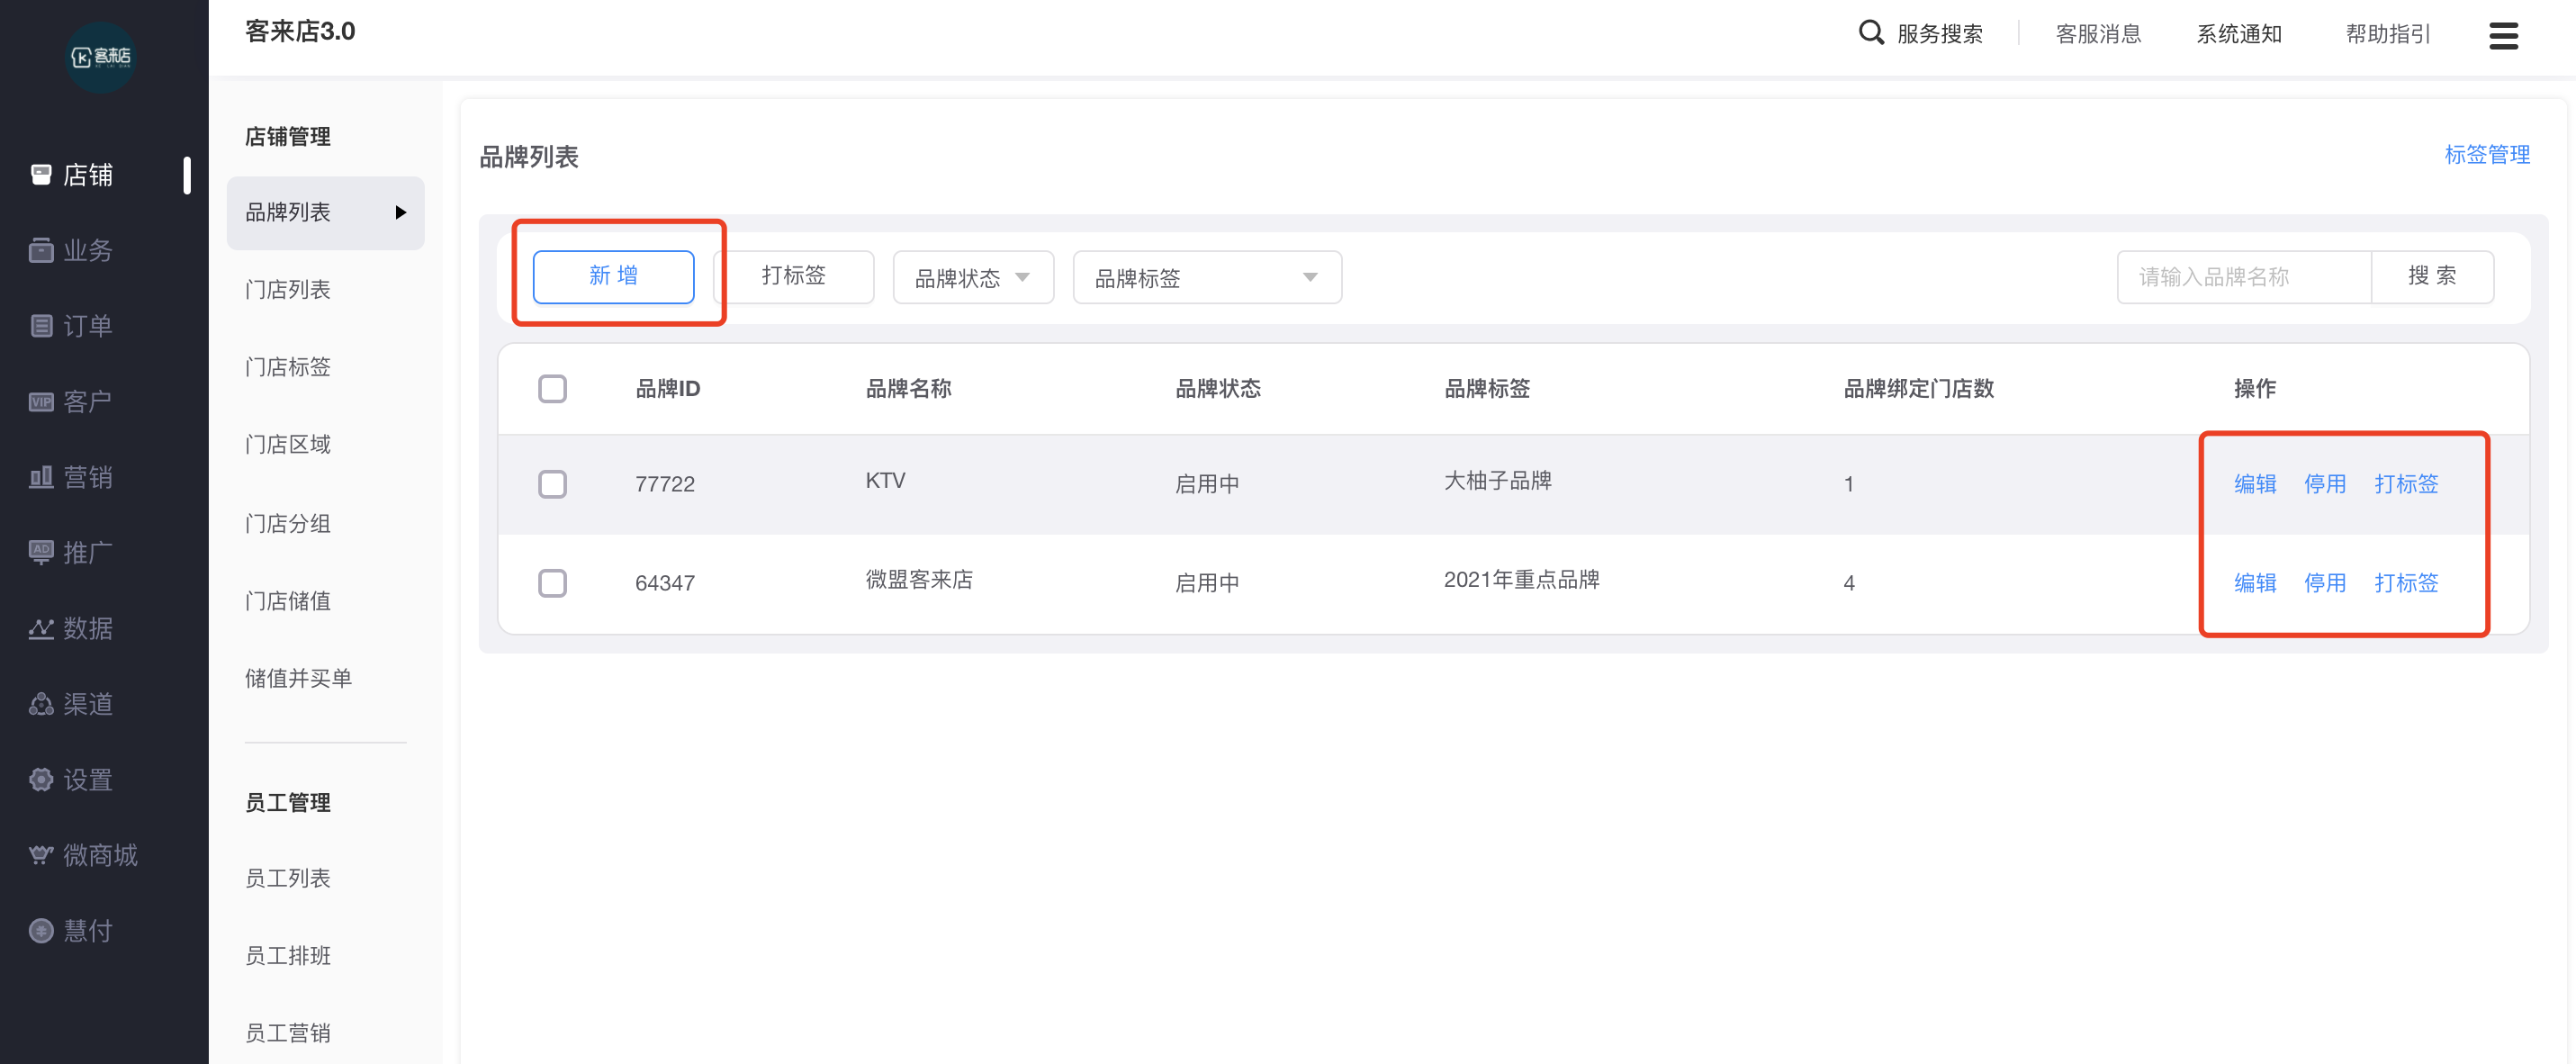The image size is (2576, 1064).
Task: Click the 搜索 button
Action: 2432,277
